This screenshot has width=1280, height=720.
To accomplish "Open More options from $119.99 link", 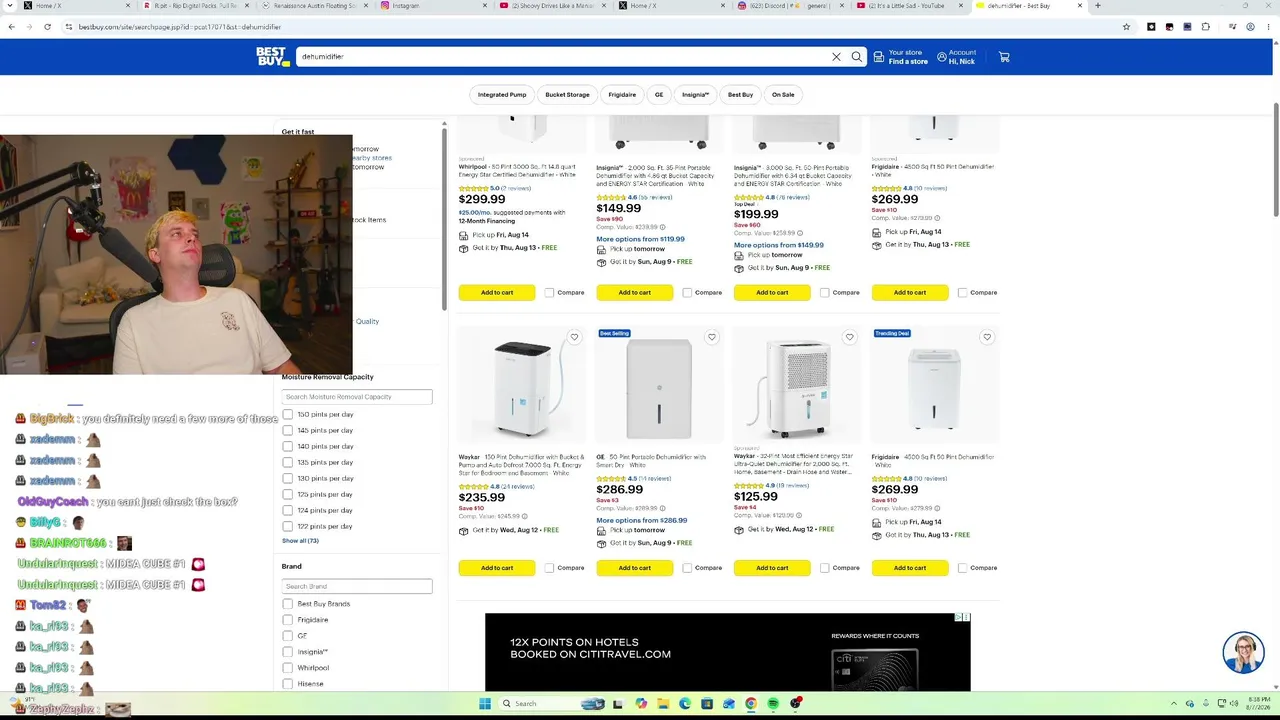I will click(x=640, y=239).
